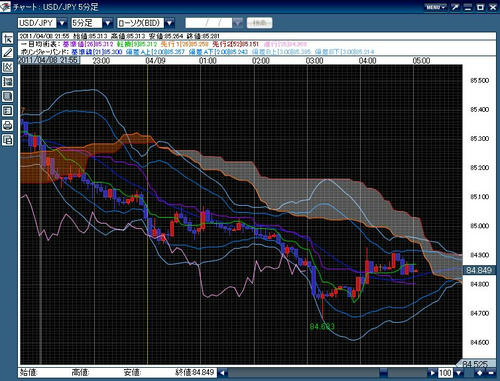Expand the USD/JPY currency pair dropdown
The width and height of the screenshot is (500, 381).
click(62, 23)
